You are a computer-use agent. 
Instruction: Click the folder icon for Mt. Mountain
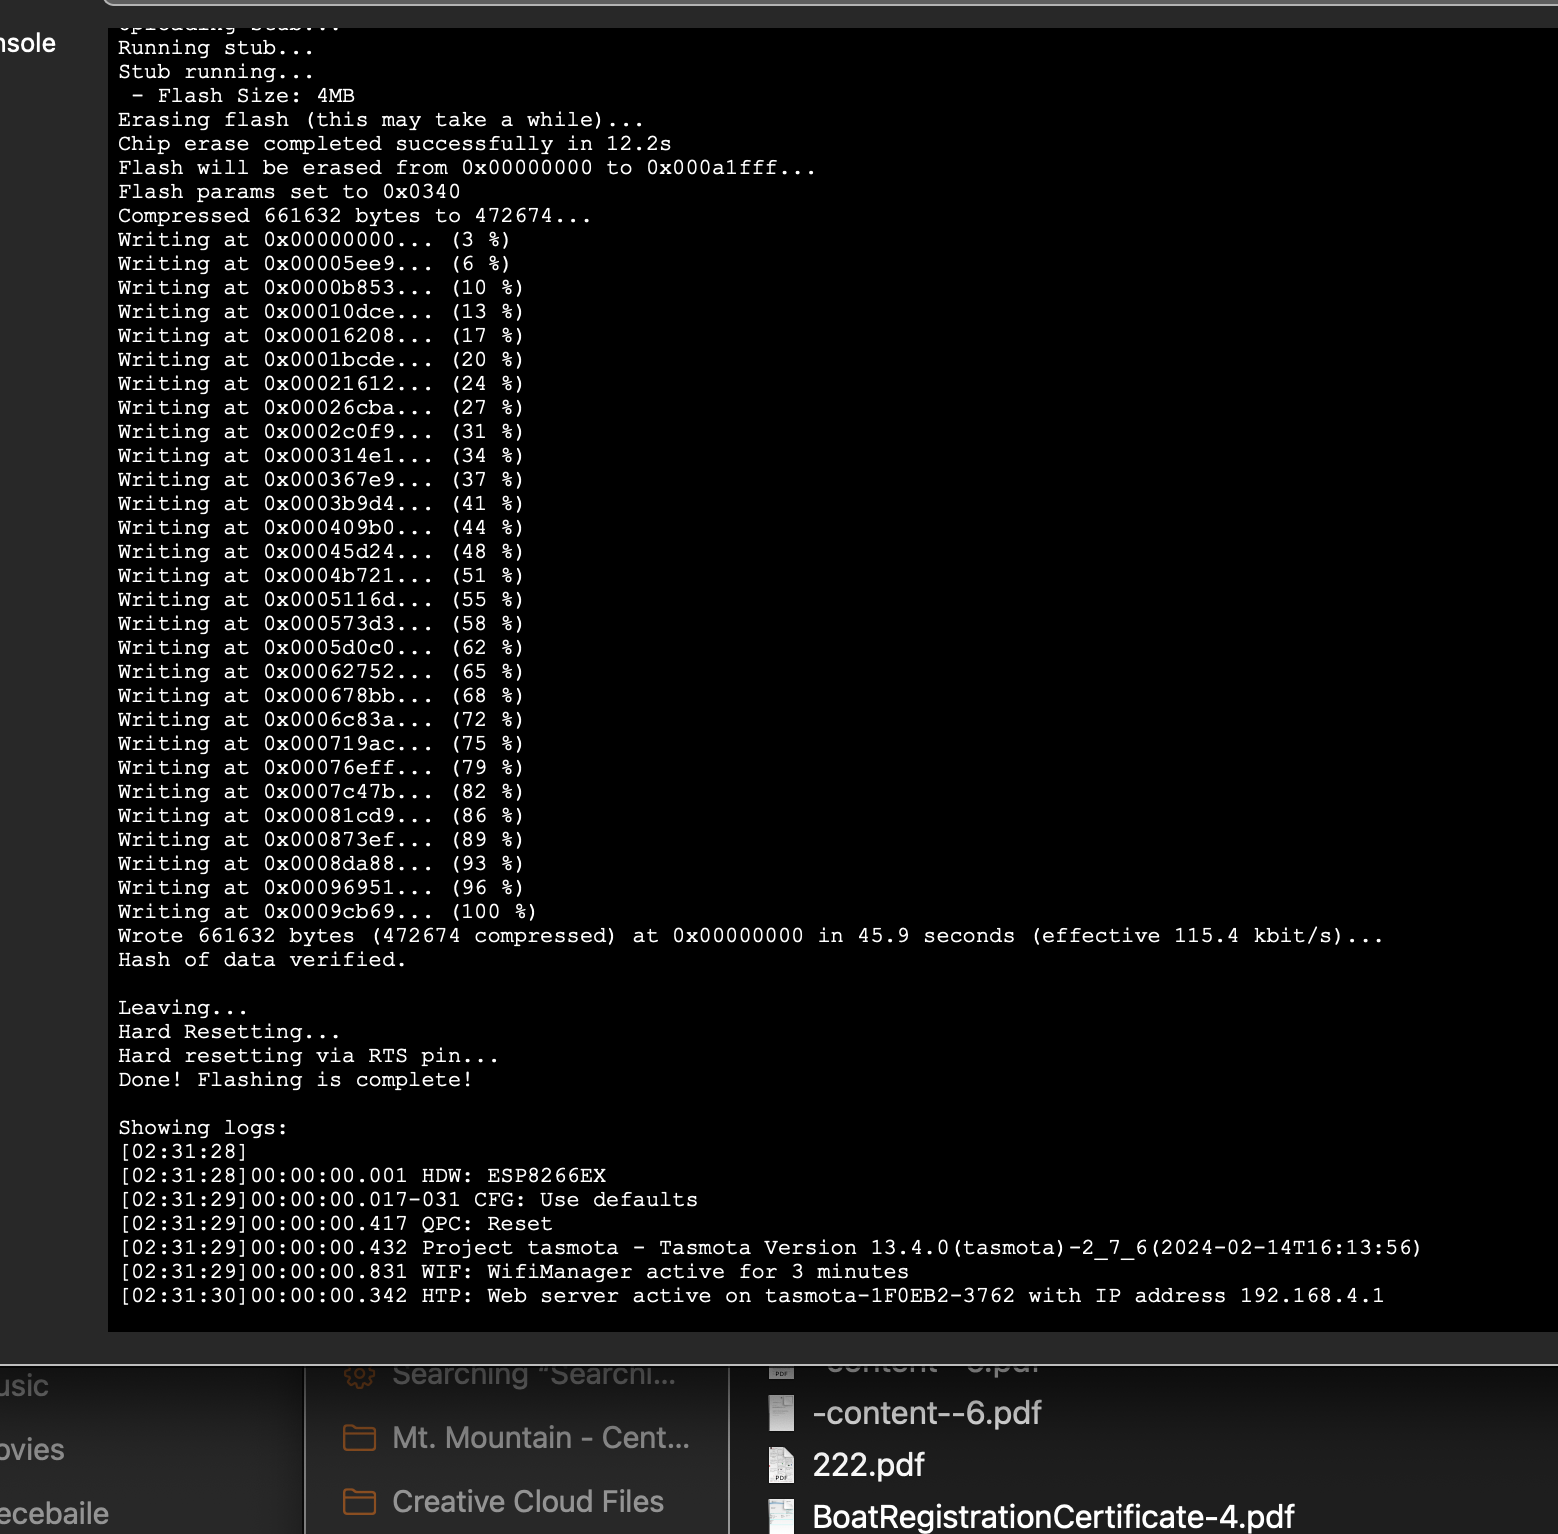[x=359, y=1438]
